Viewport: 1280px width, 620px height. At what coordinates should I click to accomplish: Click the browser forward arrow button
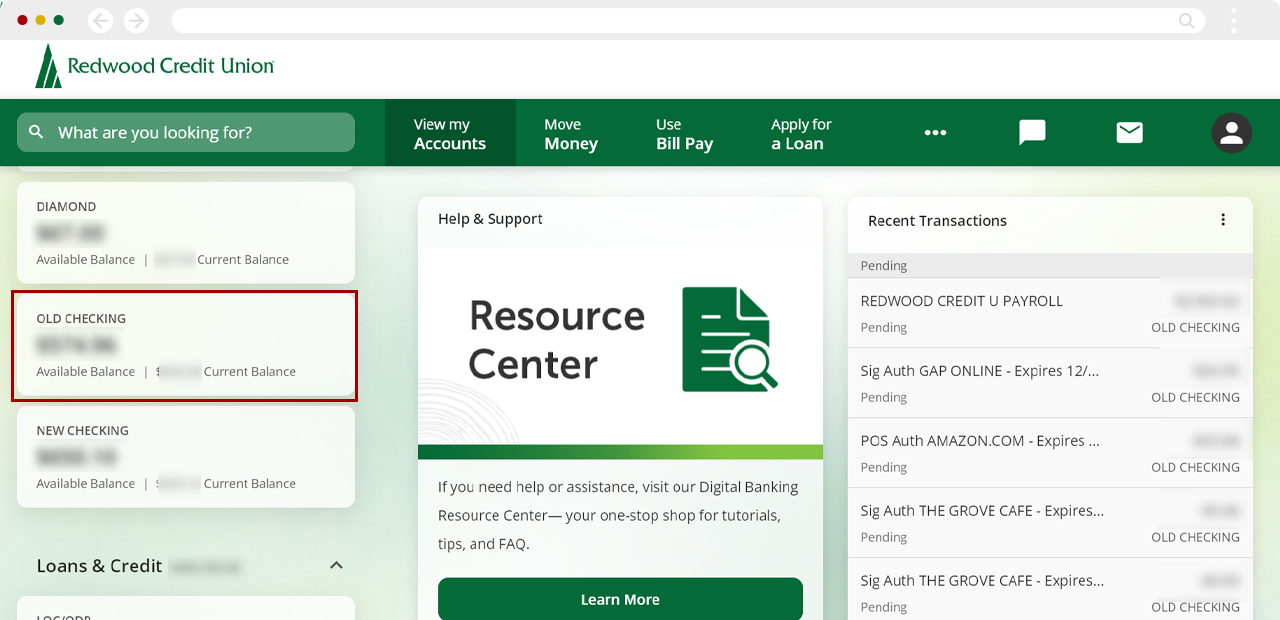(136, 20)
